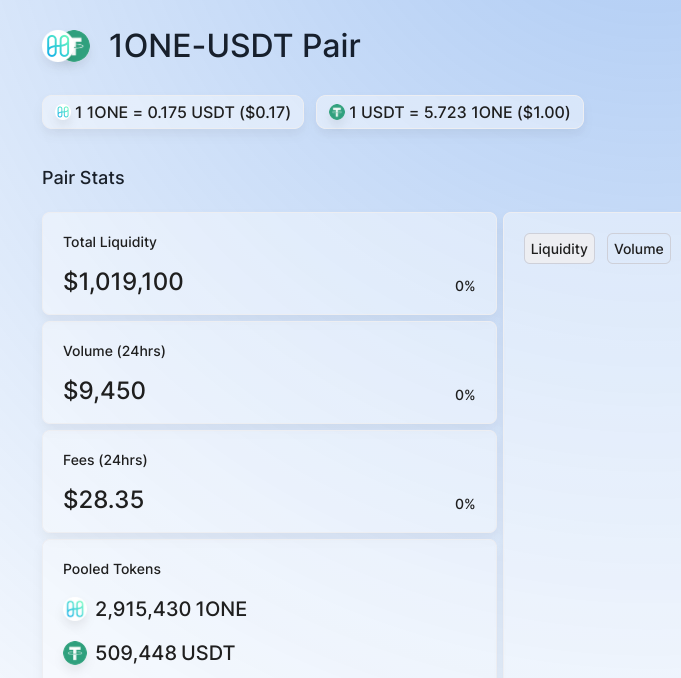Screen dimensions: 681x678
Task: Click the 0% change in Fees card
Action: tap(465, 504)
